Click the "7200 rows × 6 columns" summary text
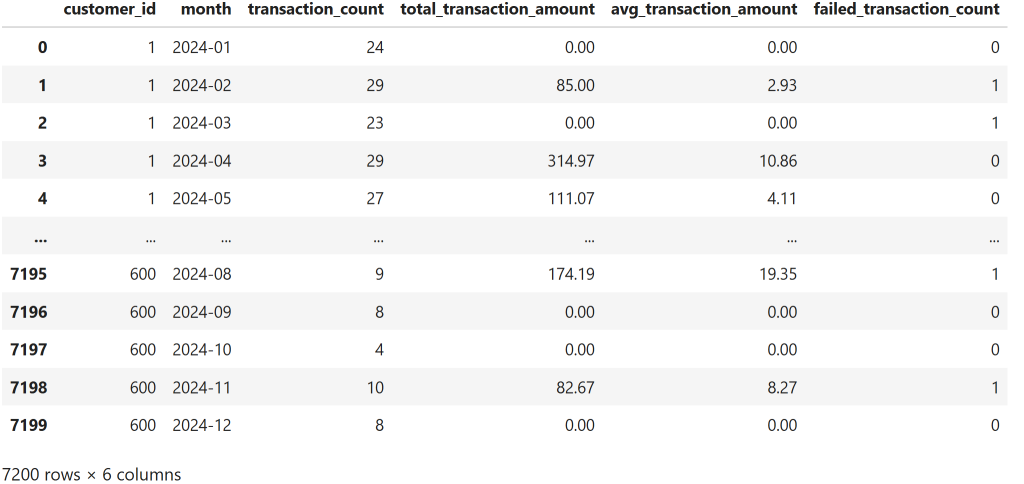 (x=91, y=473)
